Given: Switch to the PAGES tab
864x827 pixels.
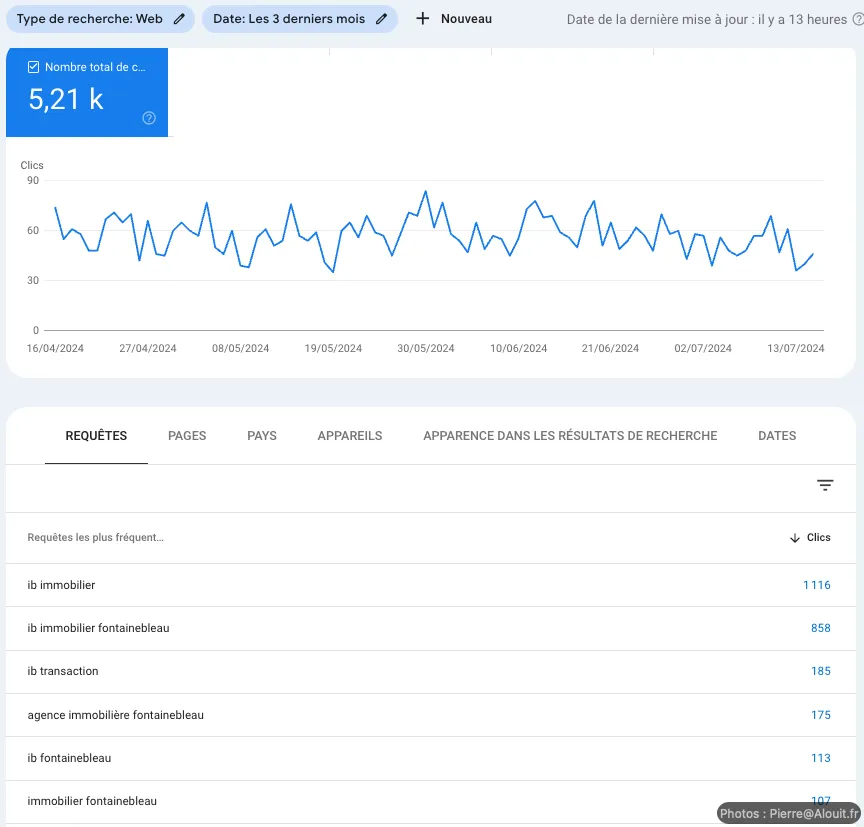Looking at the screenshot, I should 187,436.
